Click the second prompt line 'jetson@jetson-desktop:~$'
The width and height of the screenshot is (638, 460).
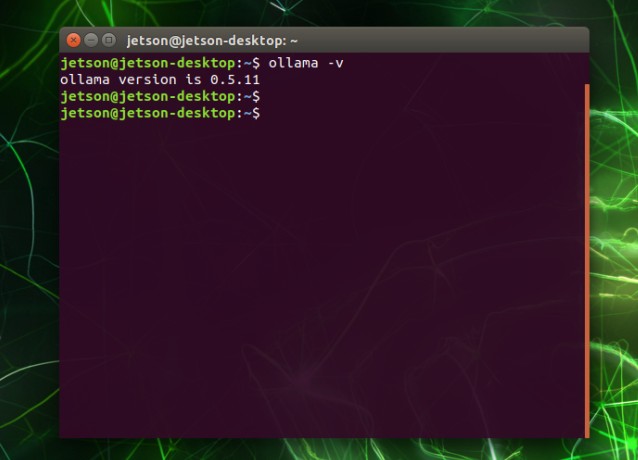point(160,96)
